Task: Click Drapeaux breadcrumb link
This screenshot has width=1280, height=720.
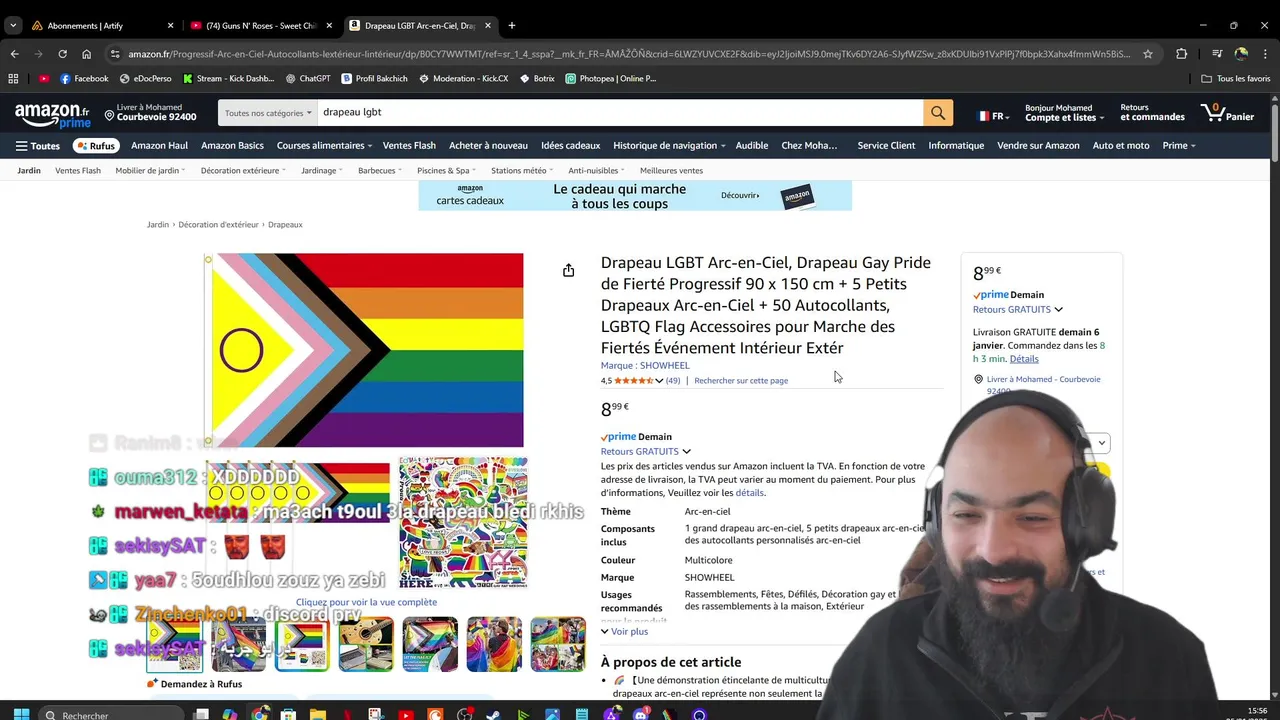Action: pyautogui.click(x=285, y=224)
